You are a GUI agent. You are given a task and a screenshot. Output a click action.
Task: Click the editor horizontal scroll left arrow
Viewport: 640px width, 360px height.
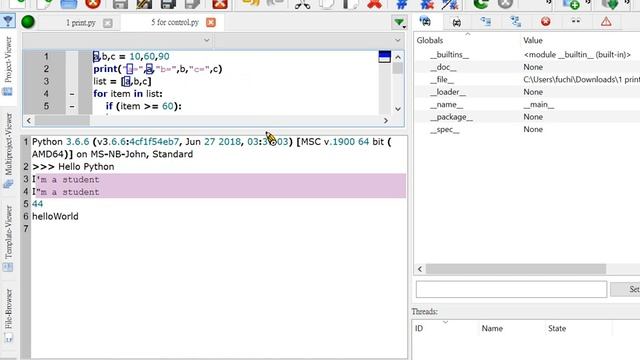click(x=29, y=120)
